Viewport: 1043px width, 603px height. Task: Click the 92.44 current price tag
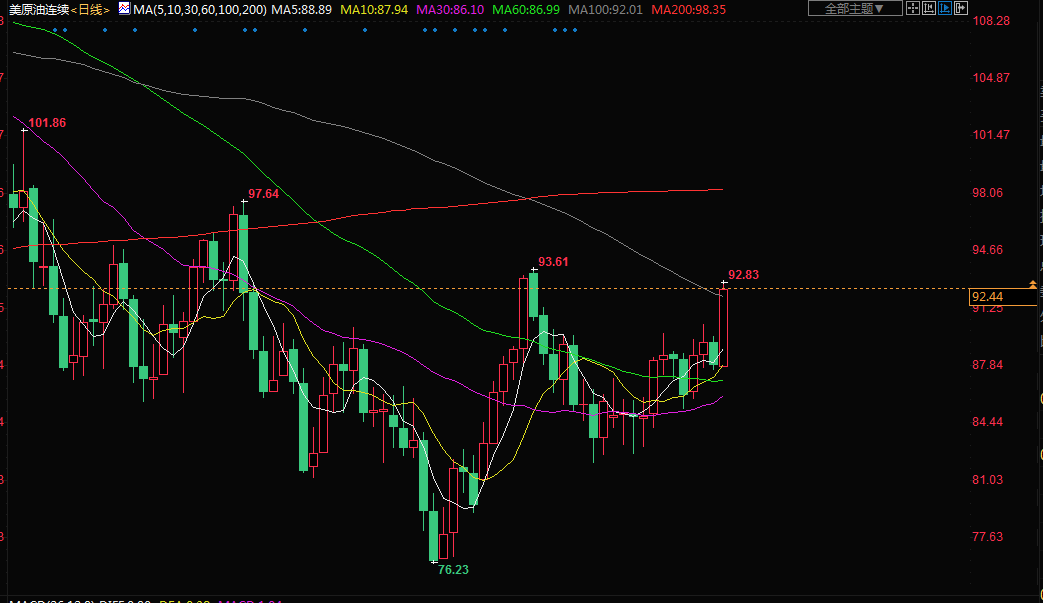point(987,297)
